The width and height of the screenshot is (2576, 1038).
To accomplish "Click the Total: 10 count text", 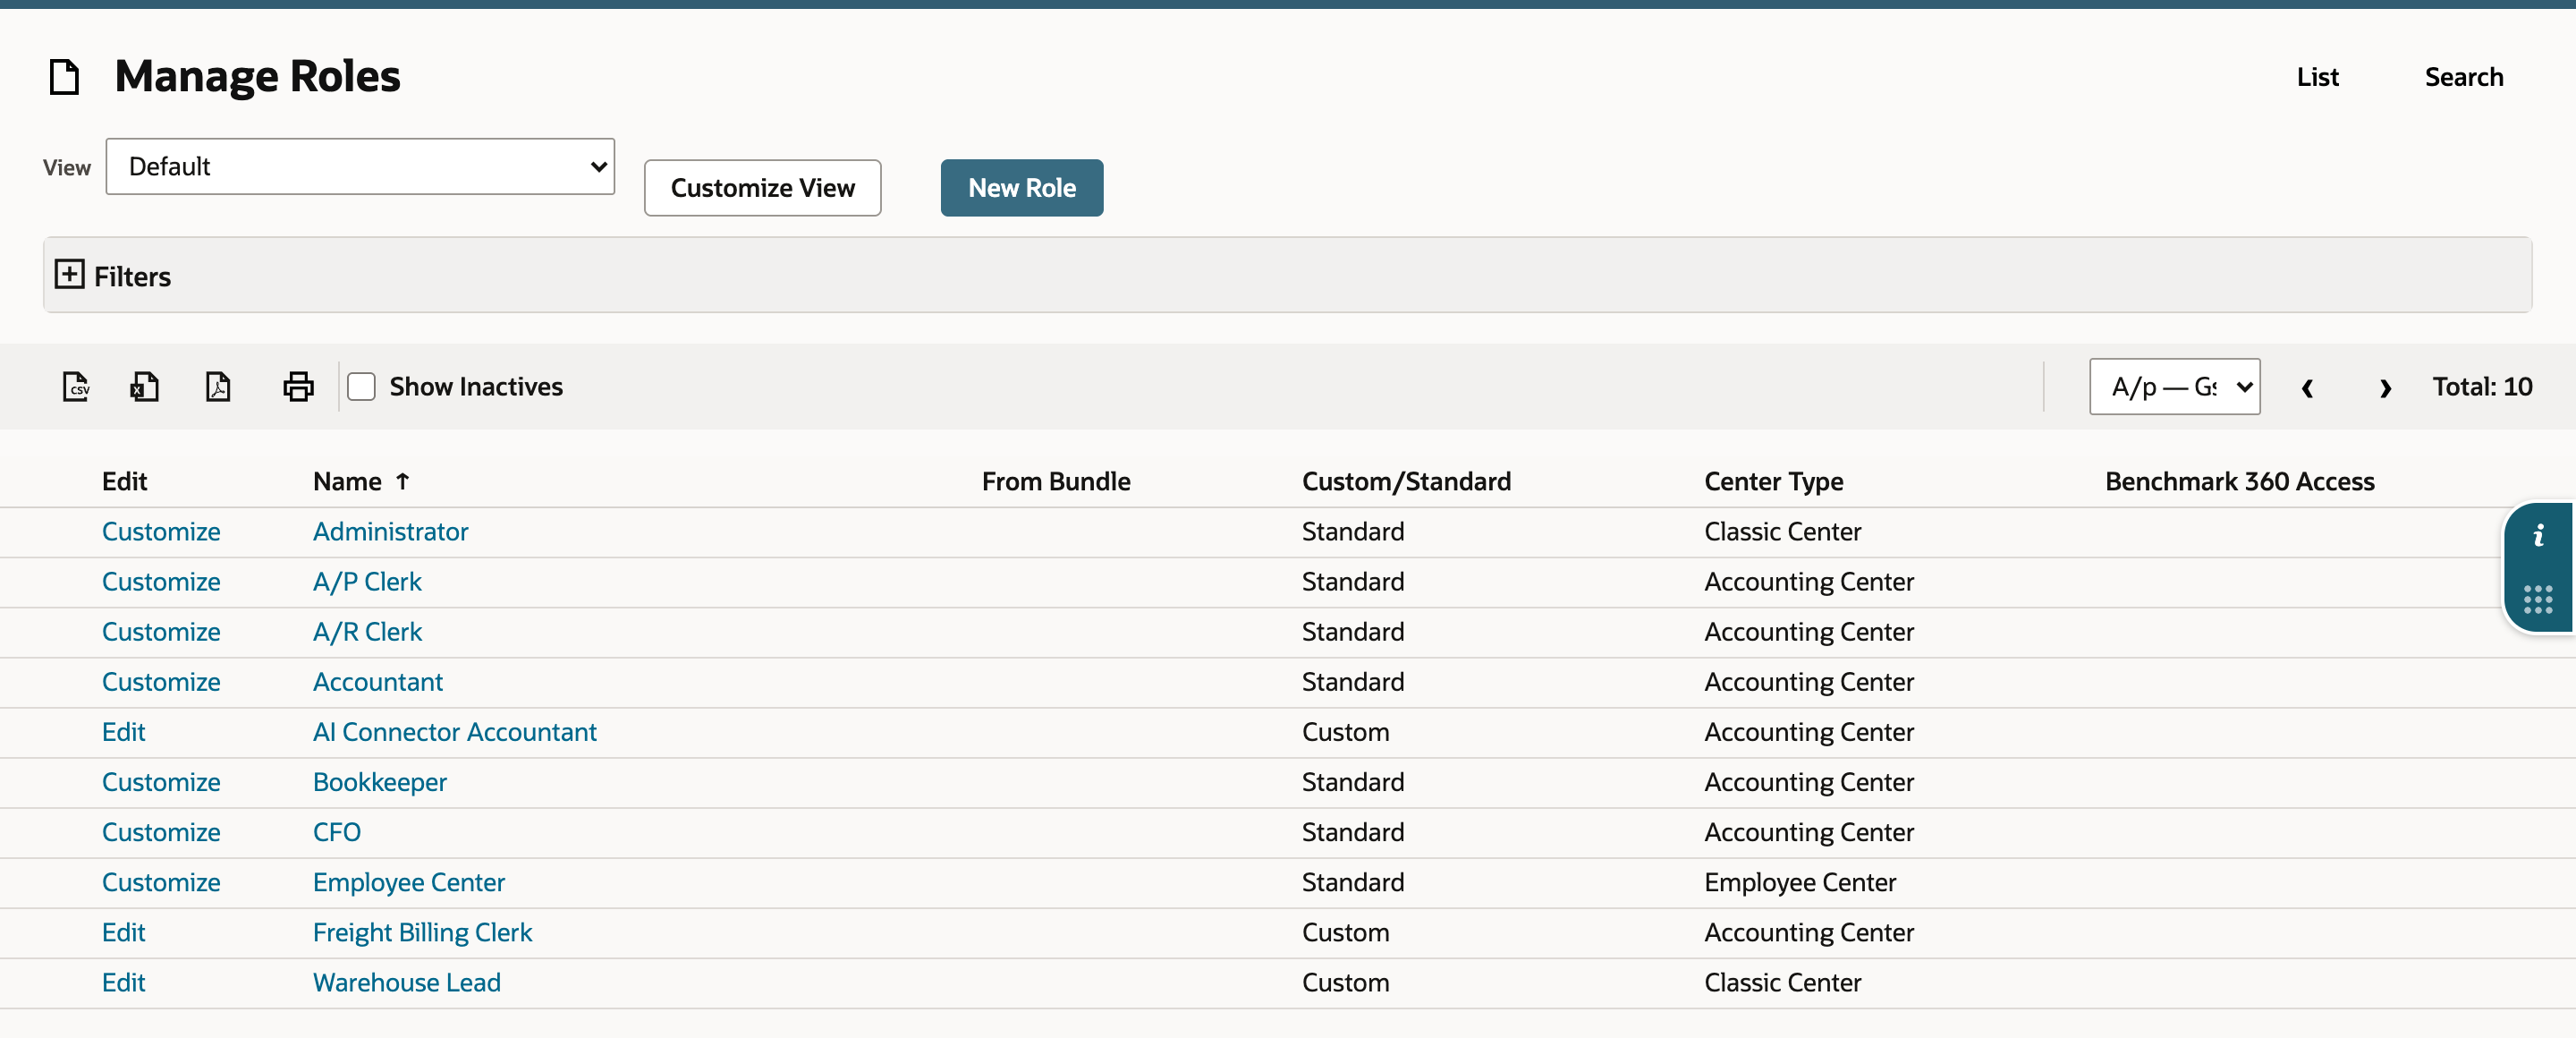I will pyautogui.click(x=2481, y=387).
